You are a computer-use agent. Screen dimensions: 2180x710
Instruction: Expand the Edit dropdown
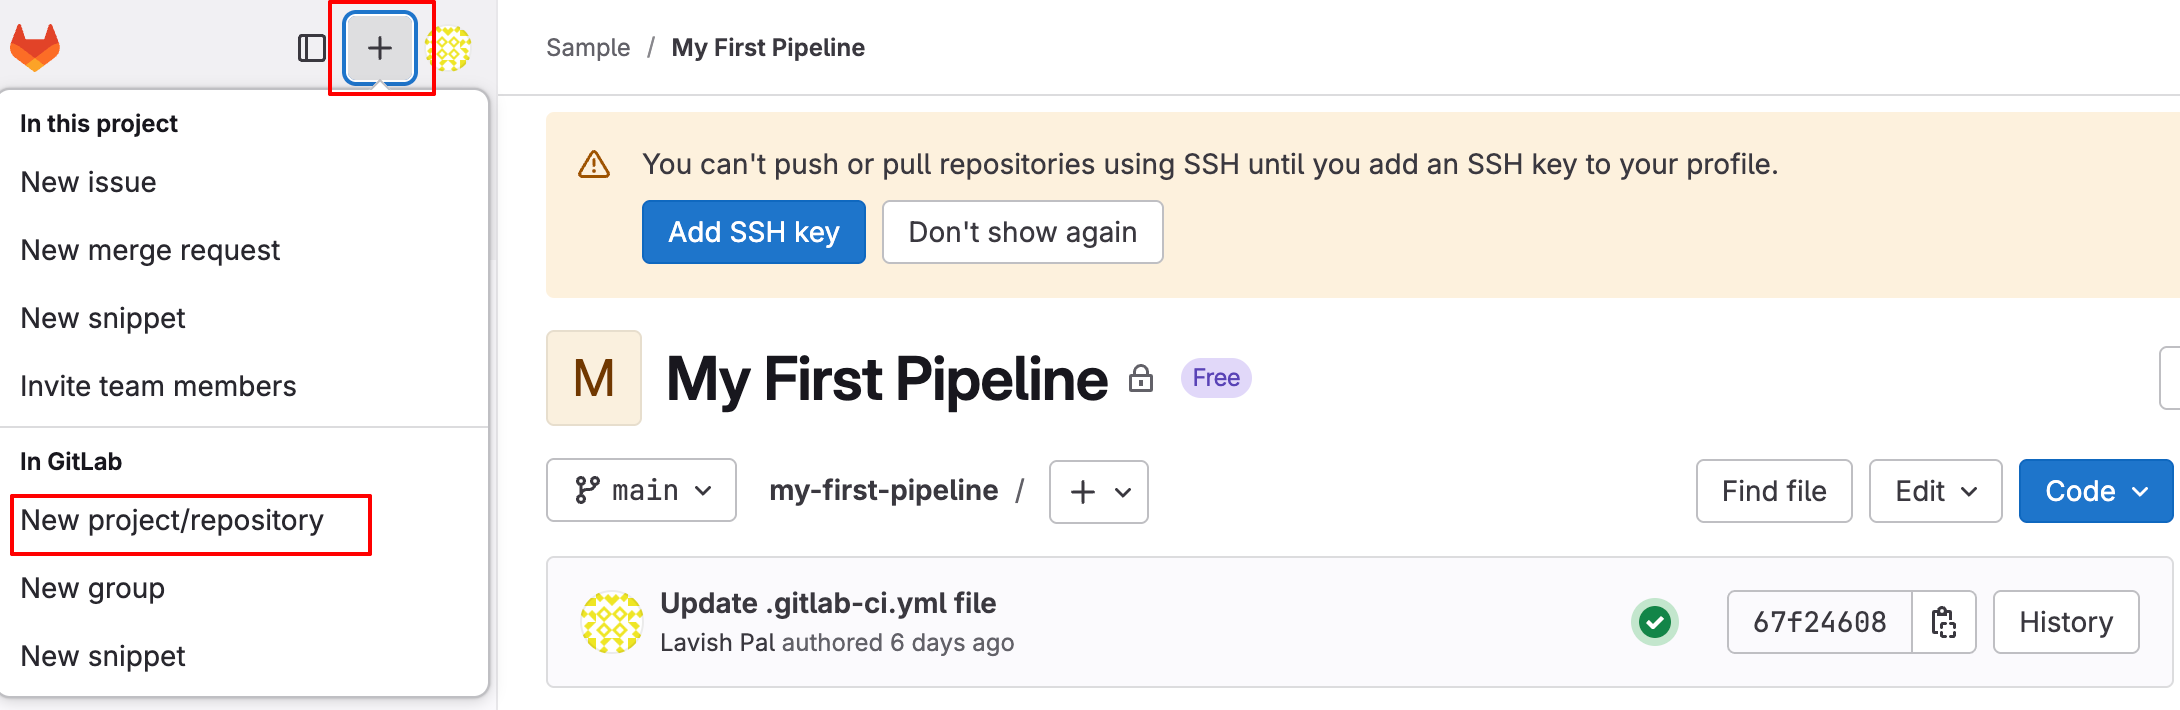pos(1934,490)
